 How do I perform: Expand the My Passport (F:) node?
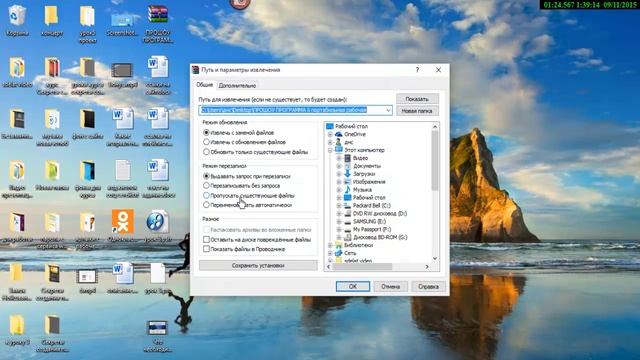pyautogui.click(x=339, y=229)
